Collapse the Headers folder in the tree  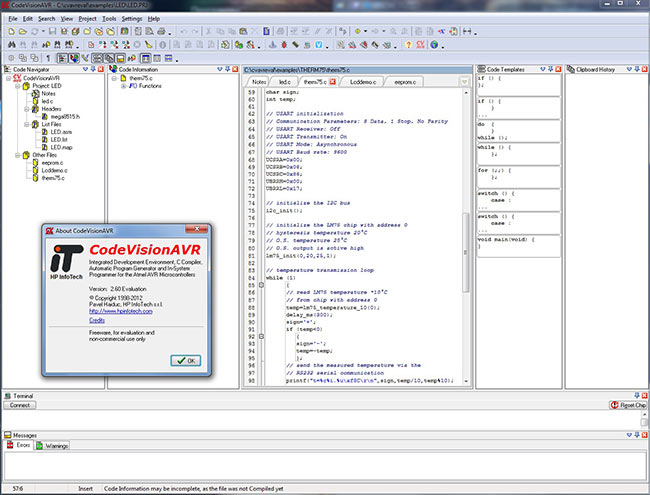click(26, 109)
